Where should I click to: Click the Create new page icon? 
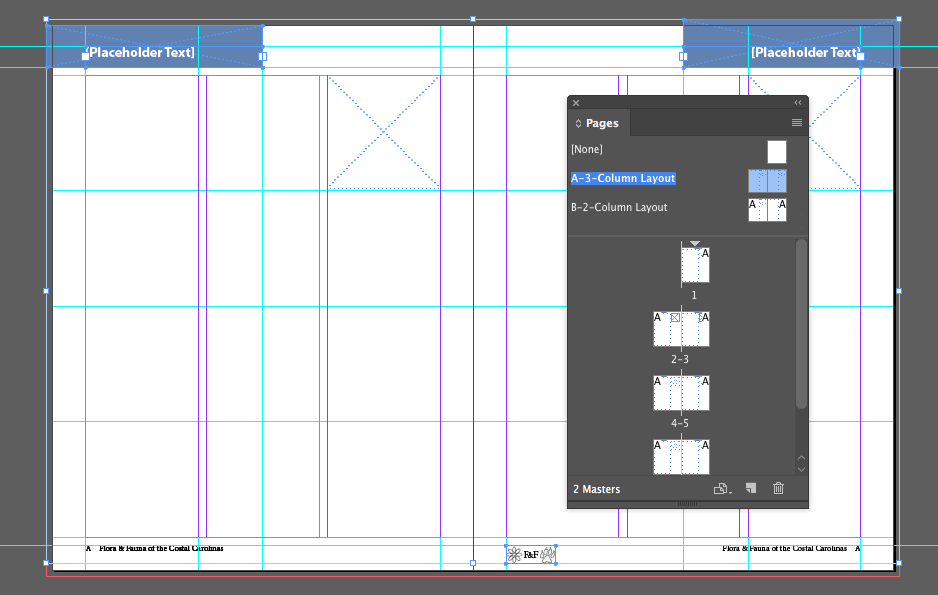751,489
